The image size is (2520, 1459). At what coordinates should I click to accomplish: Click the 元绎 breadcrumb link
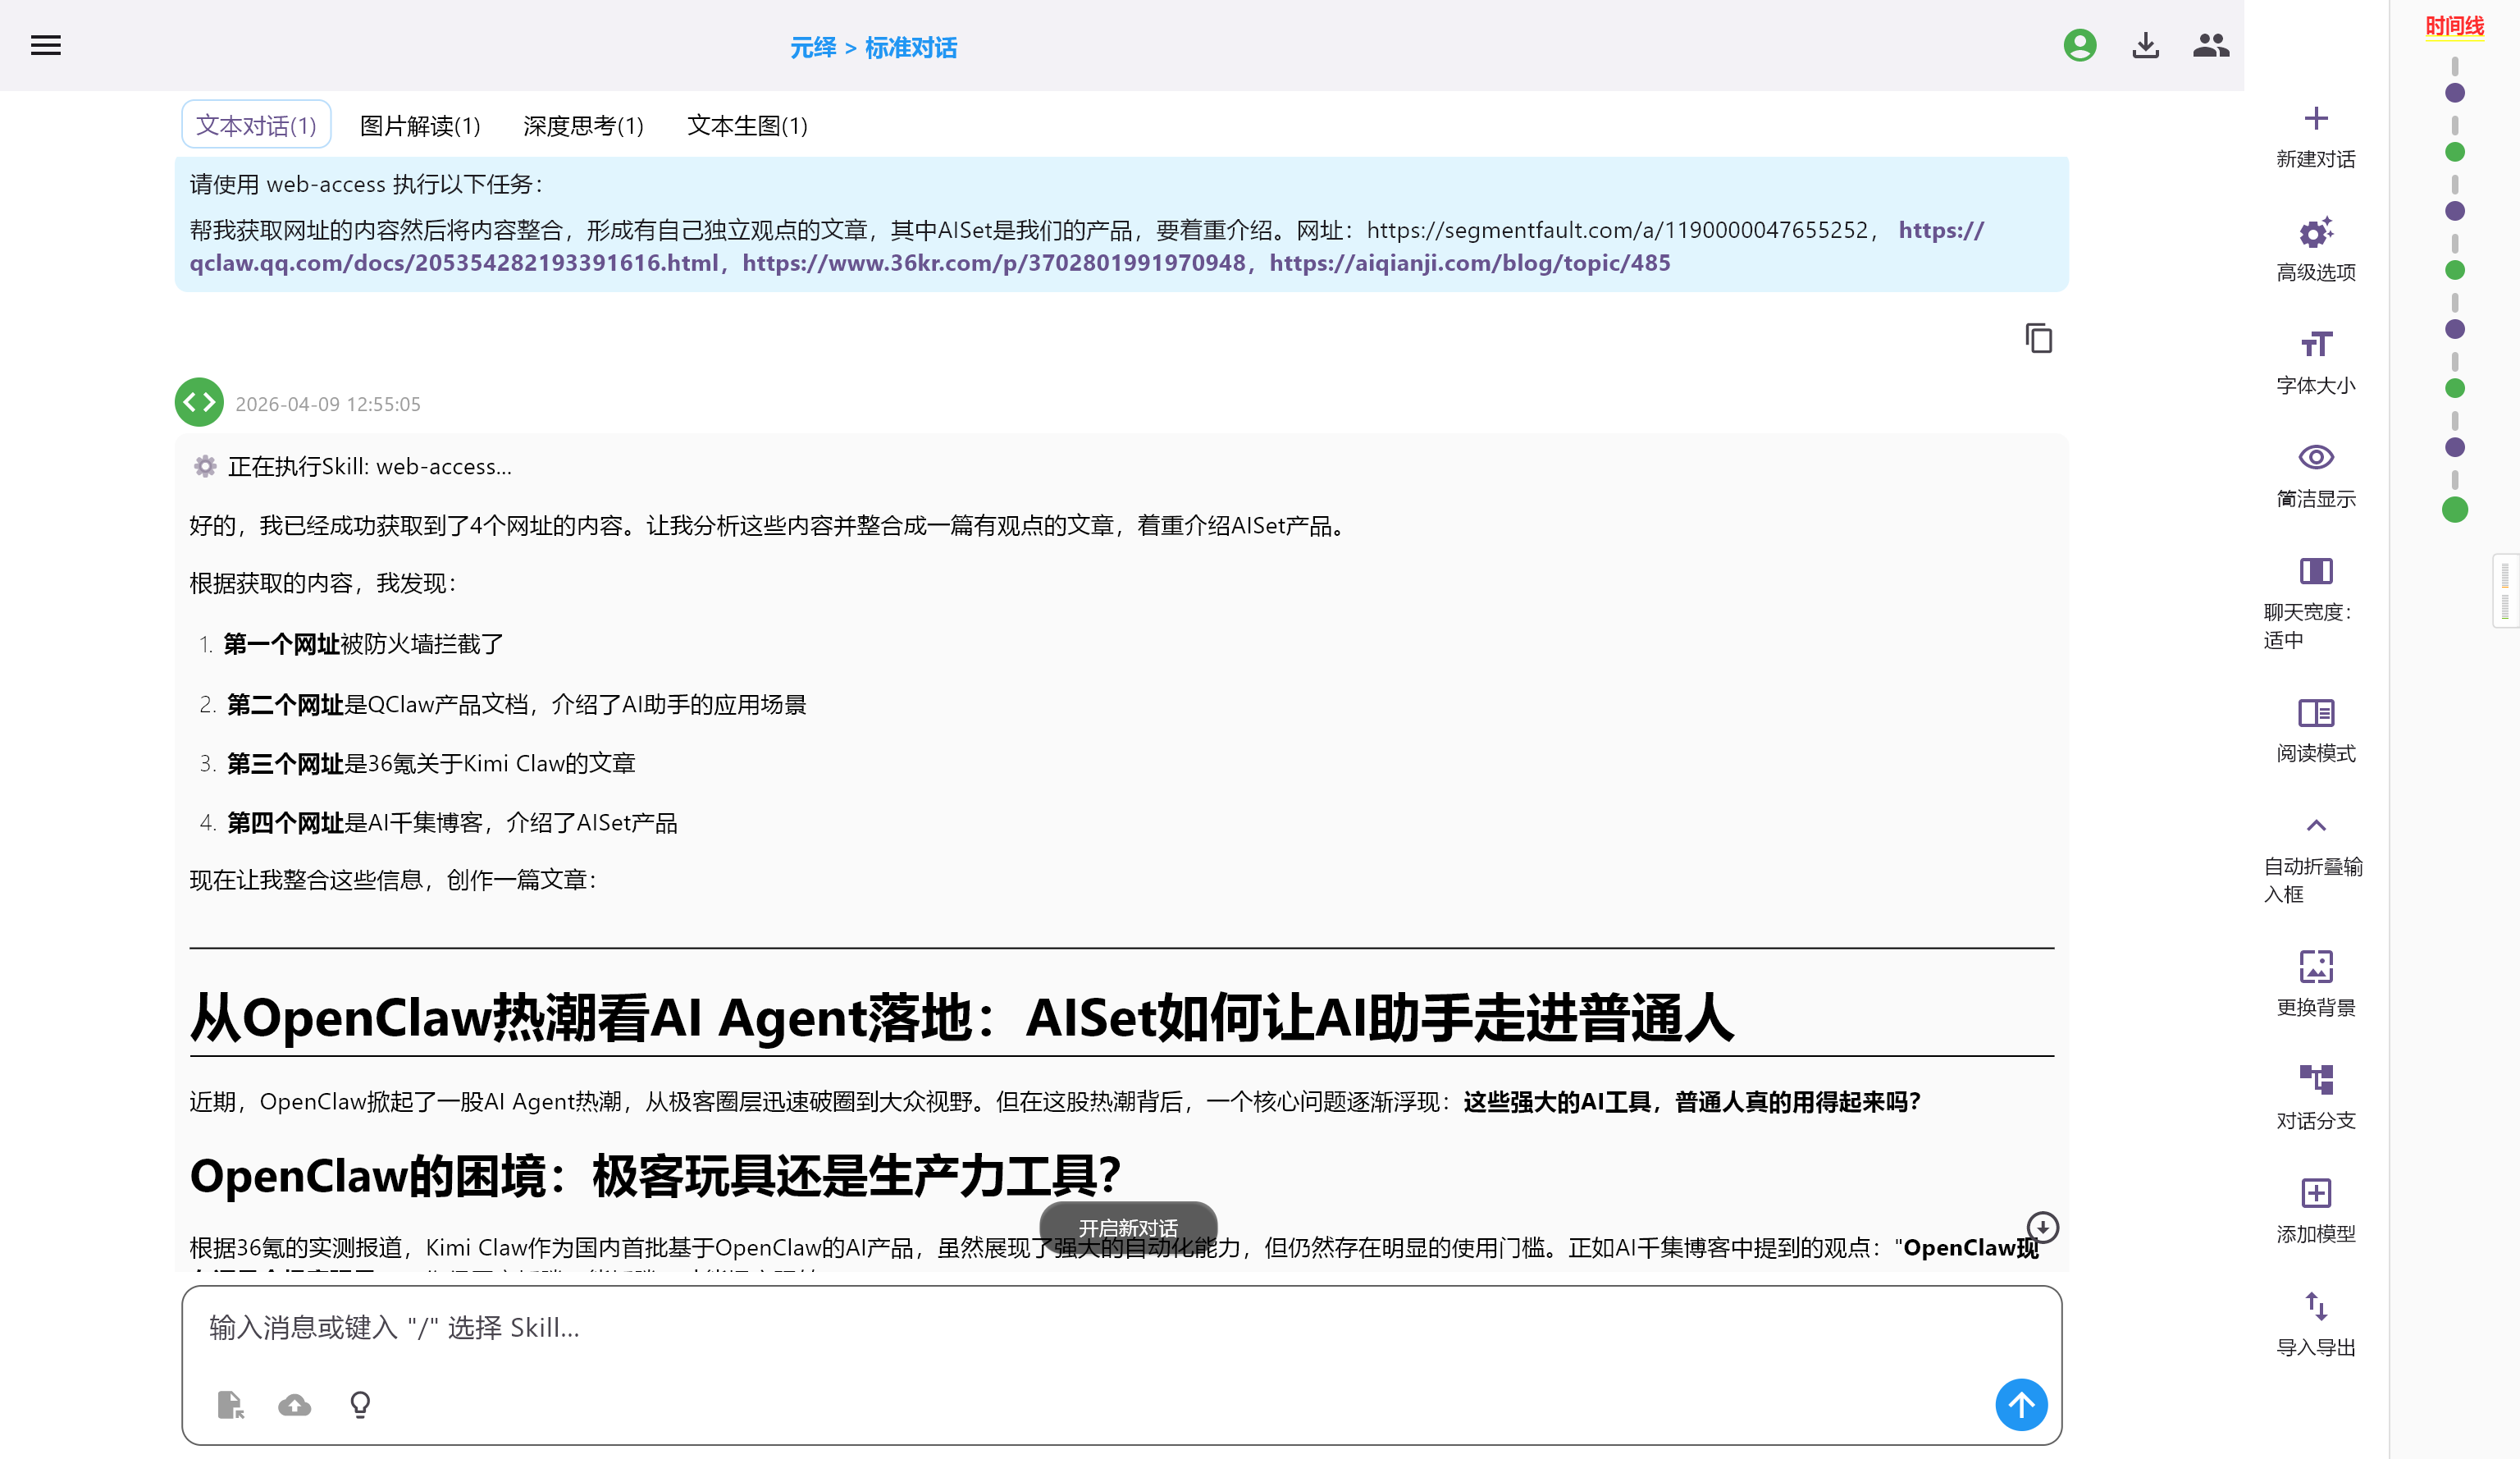coord(813,47)
